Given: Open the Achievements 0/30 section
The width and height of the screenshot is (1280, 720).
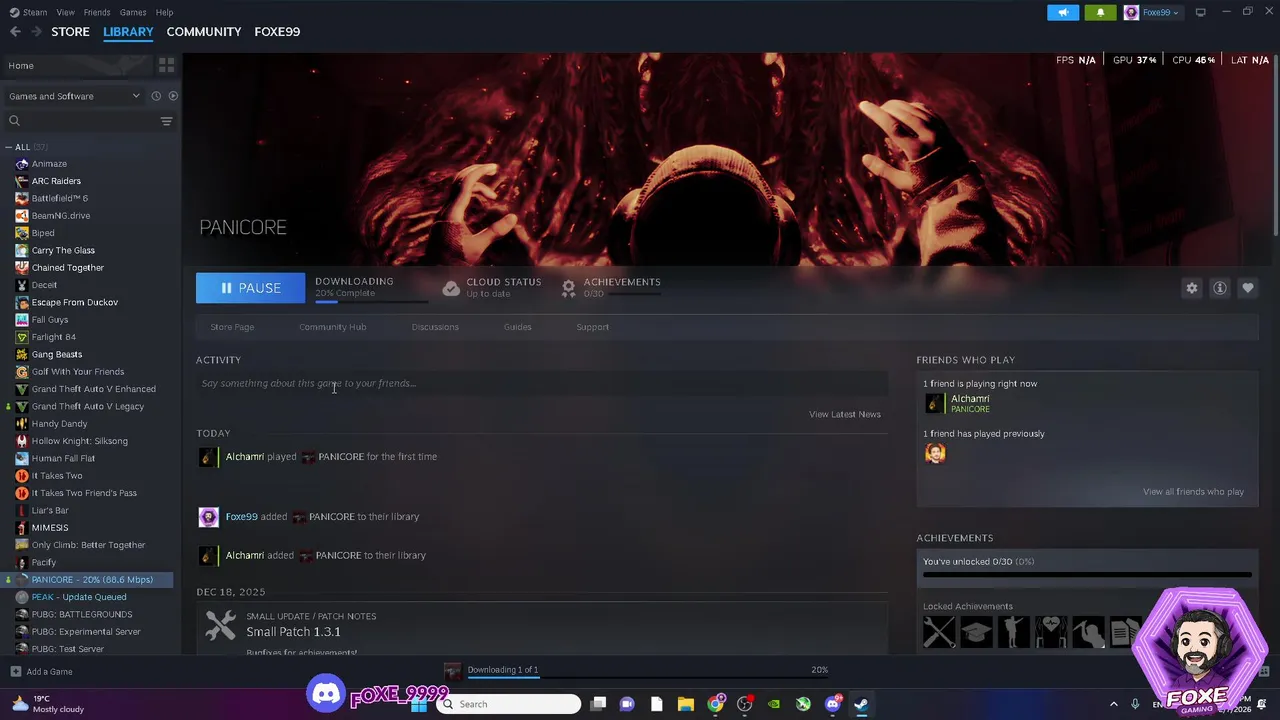Looking at the screenshot, I should (610, 287).
